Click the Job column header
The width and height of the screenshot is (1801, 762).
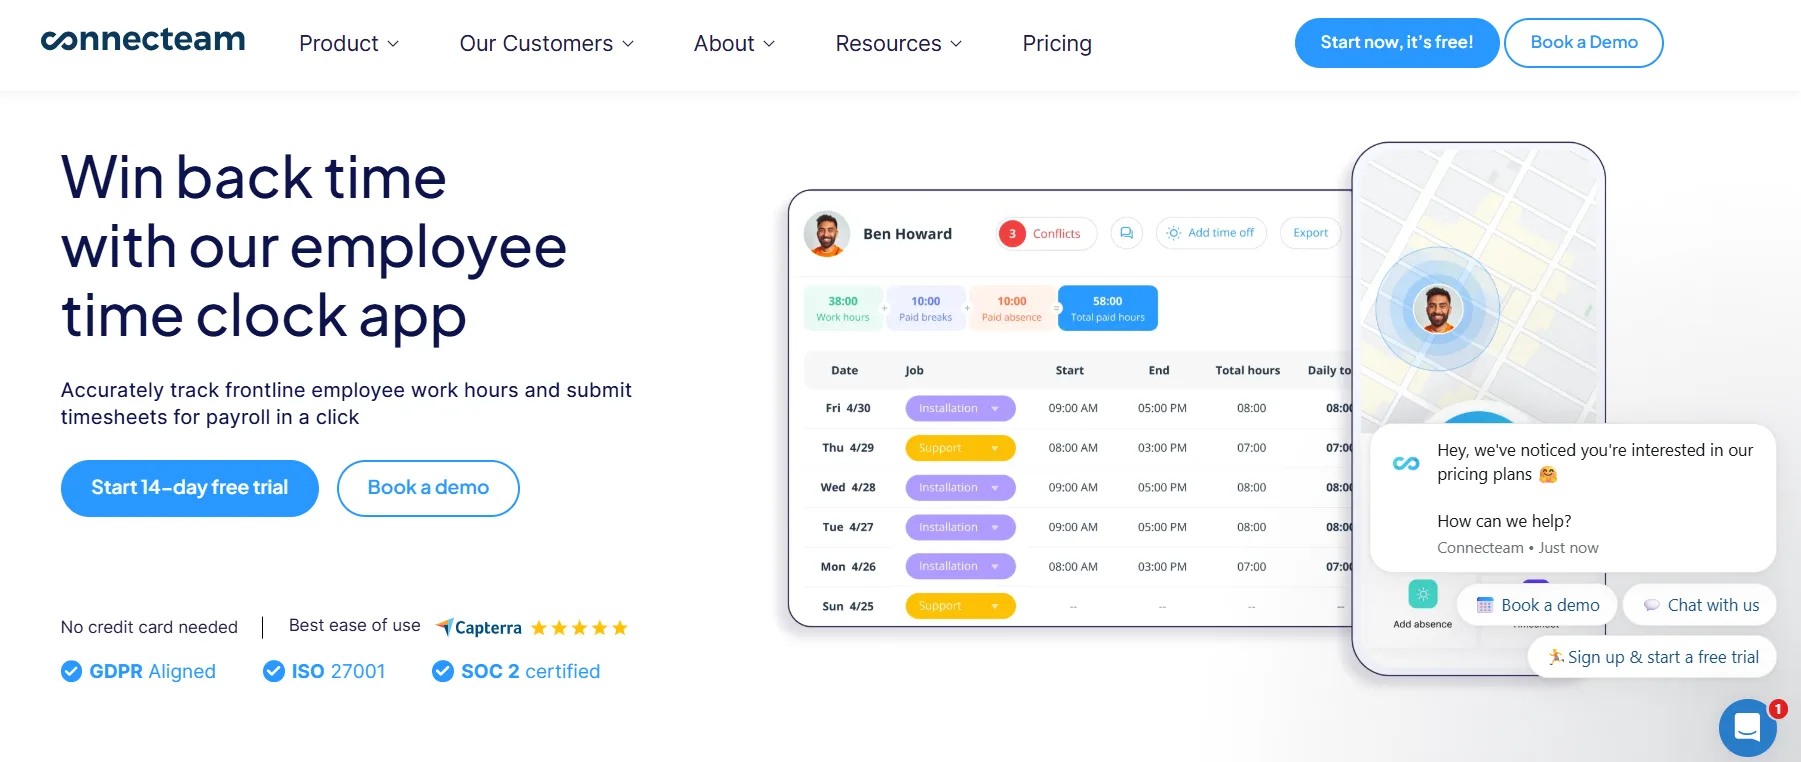[x=914, y=370]
